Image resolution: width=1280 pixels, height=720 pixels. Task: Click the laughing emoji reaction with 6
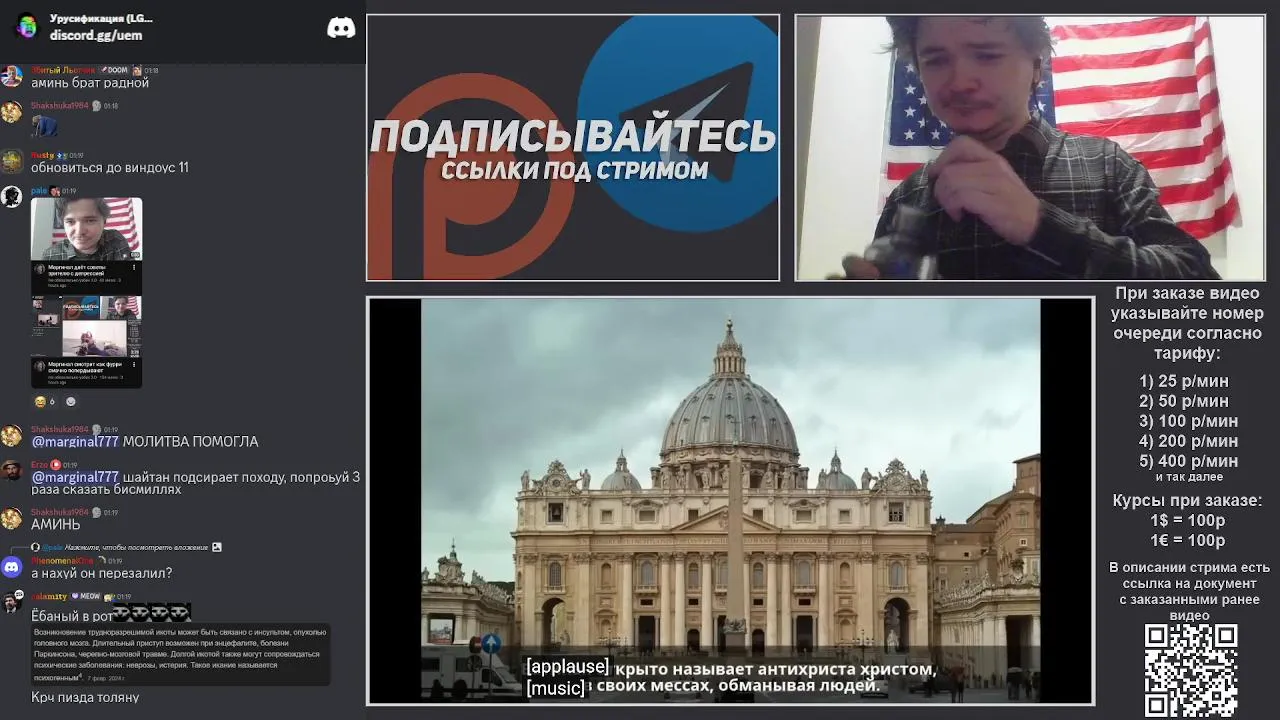tap(45, 402)
